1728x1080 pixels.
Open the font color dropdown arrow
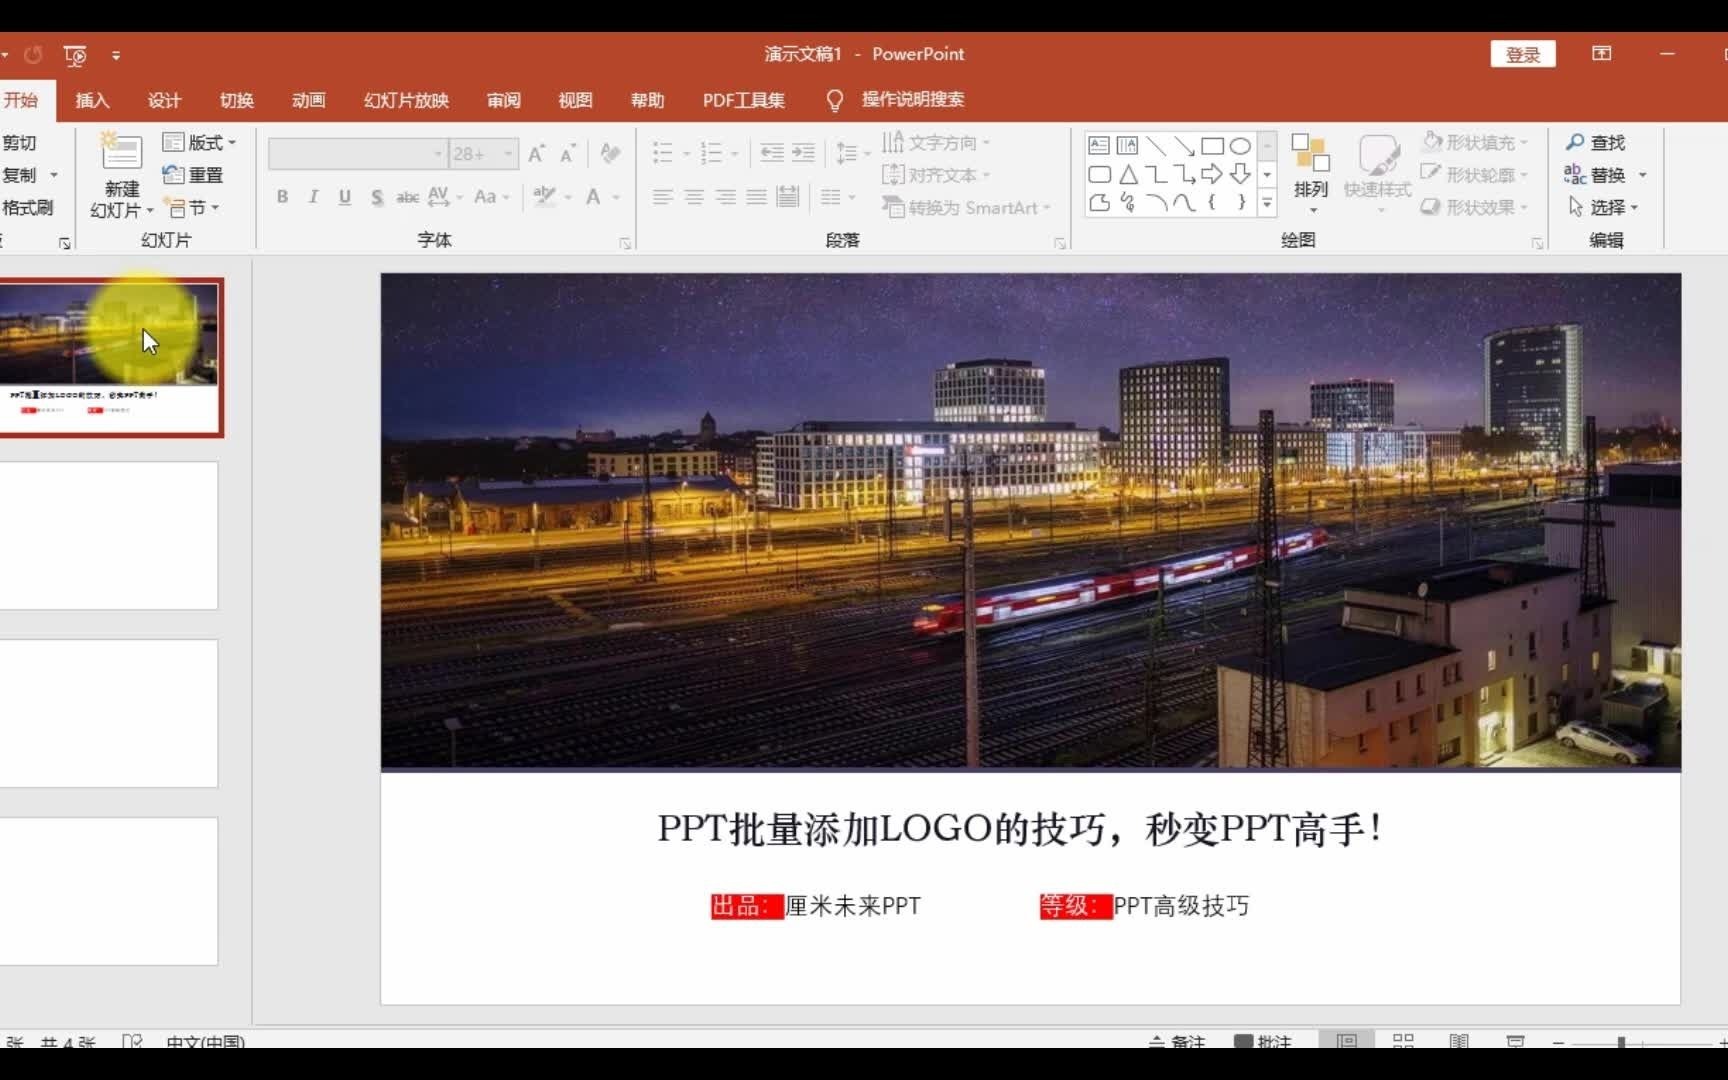tap(614, 198)
